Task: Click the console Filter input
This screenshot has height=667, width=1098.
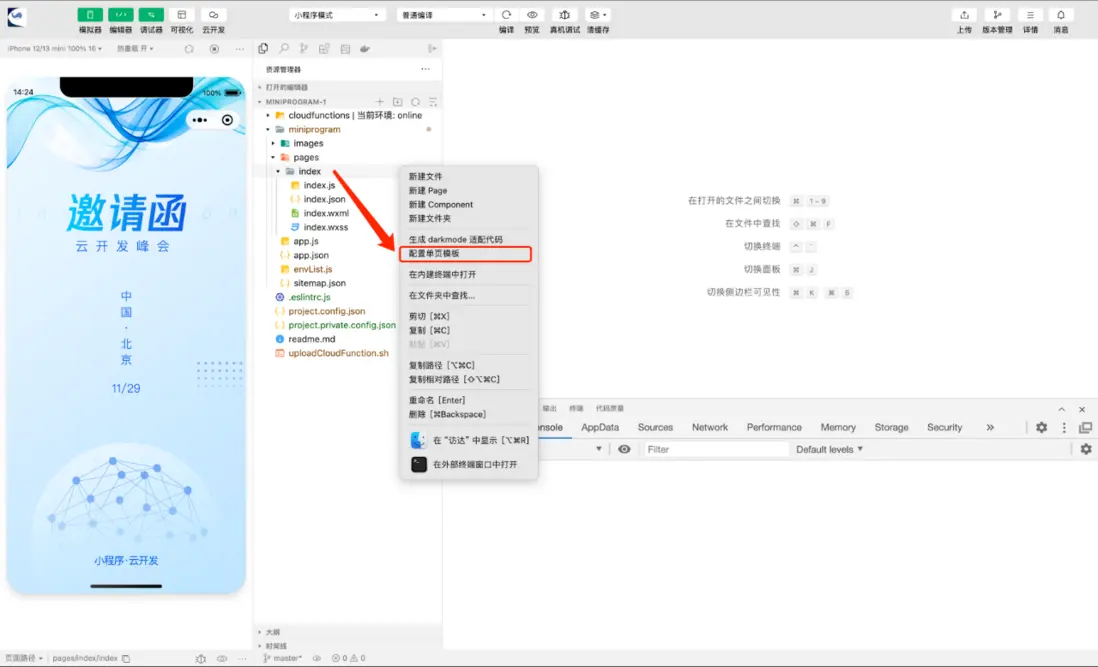Action: (716, 449)
